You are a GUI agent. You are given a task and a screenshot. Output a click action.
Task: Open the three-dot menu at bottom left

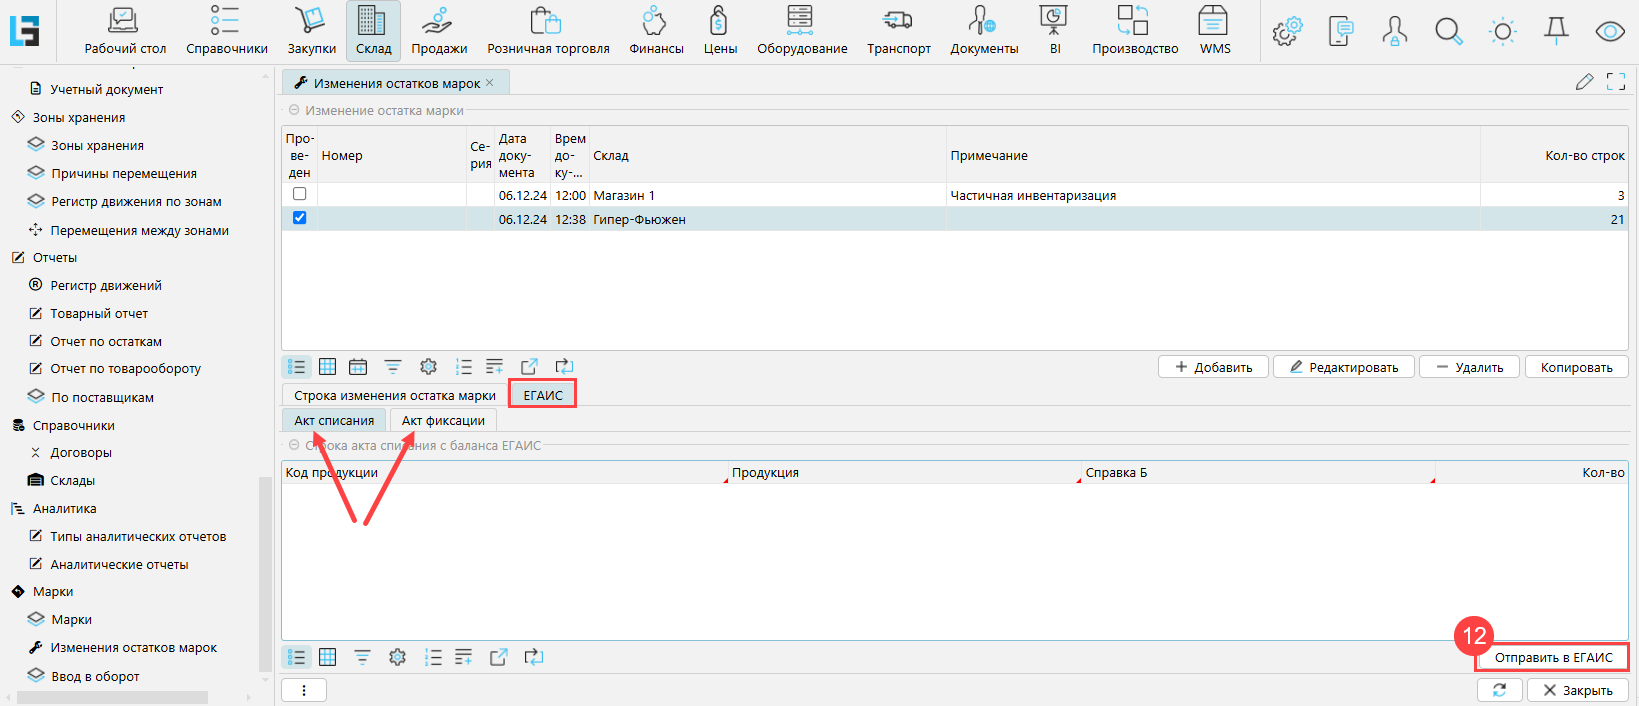click(304, 690)
